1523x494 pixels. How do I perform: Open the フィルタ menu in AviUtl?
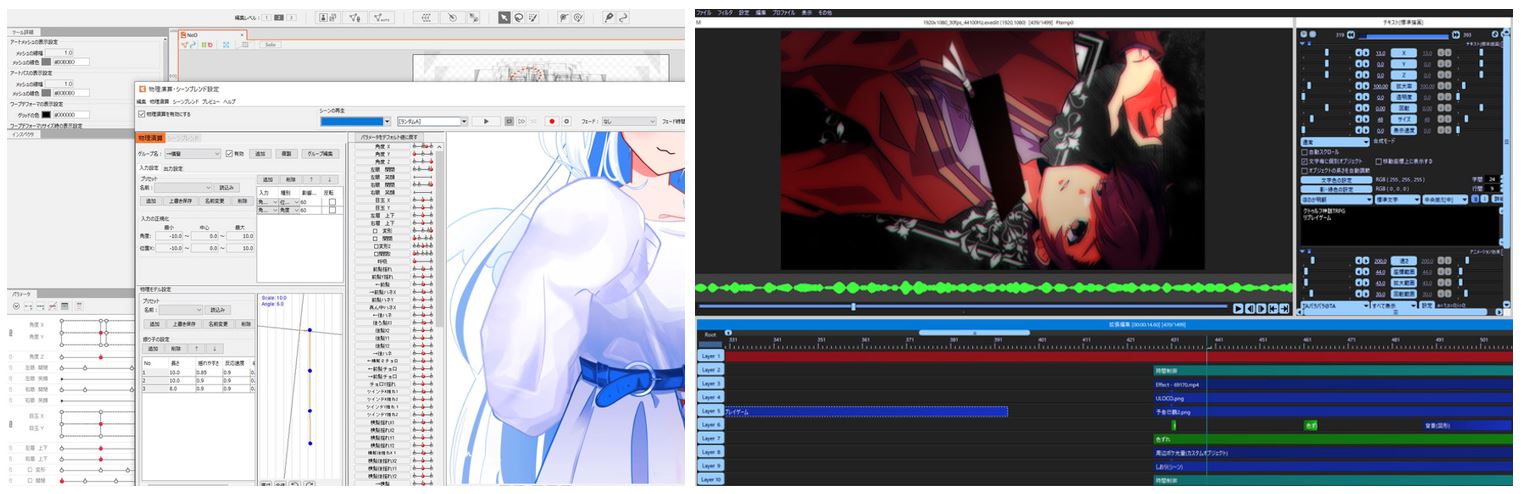[x=725, y=12]
